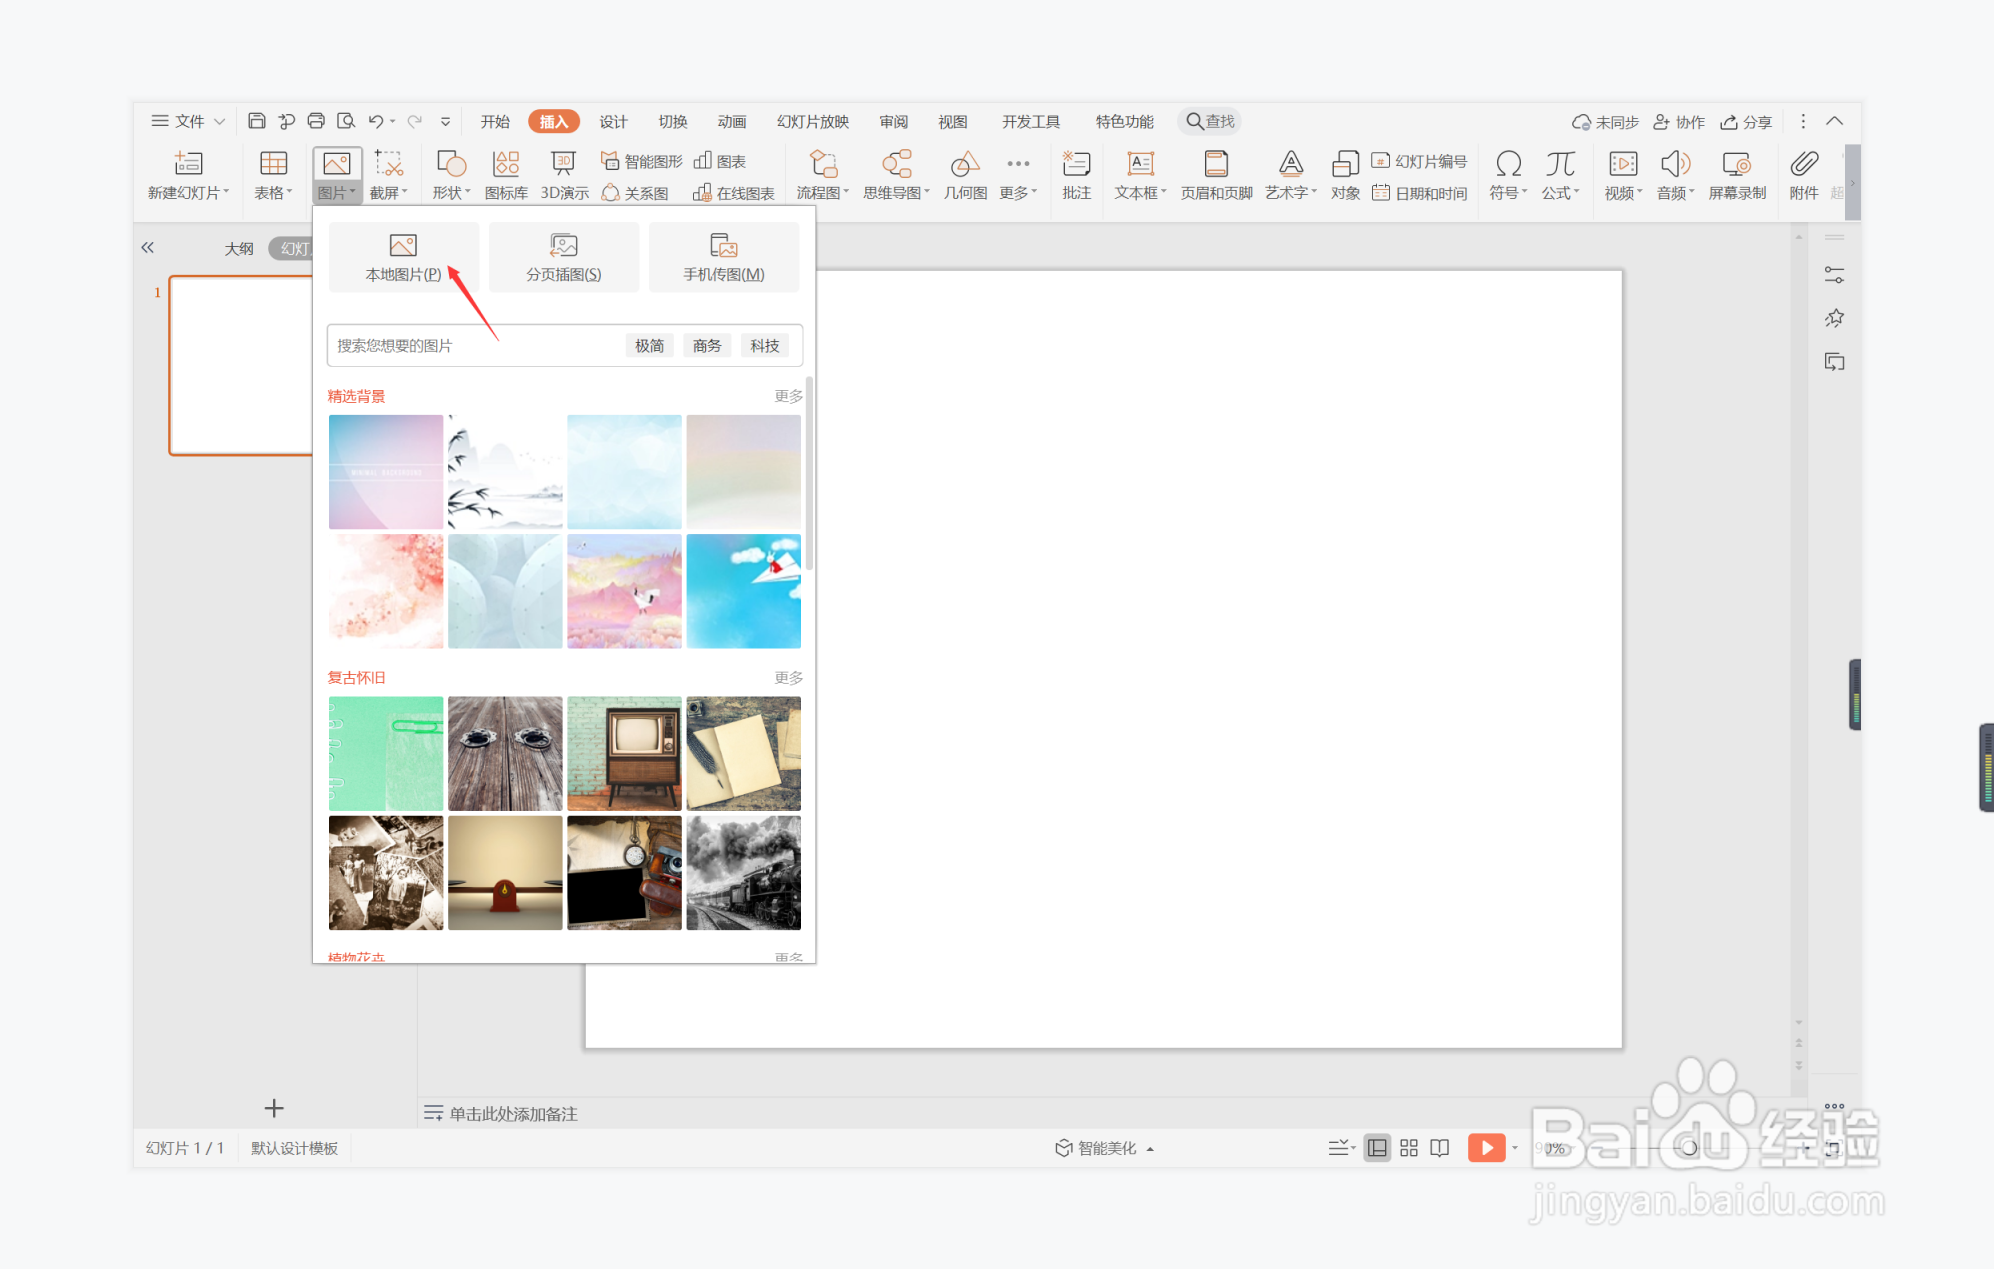This screenshot has width=1994, height=1269.
Task: Click the 本地图片 local picture icon
Action: tap(403, 246)
